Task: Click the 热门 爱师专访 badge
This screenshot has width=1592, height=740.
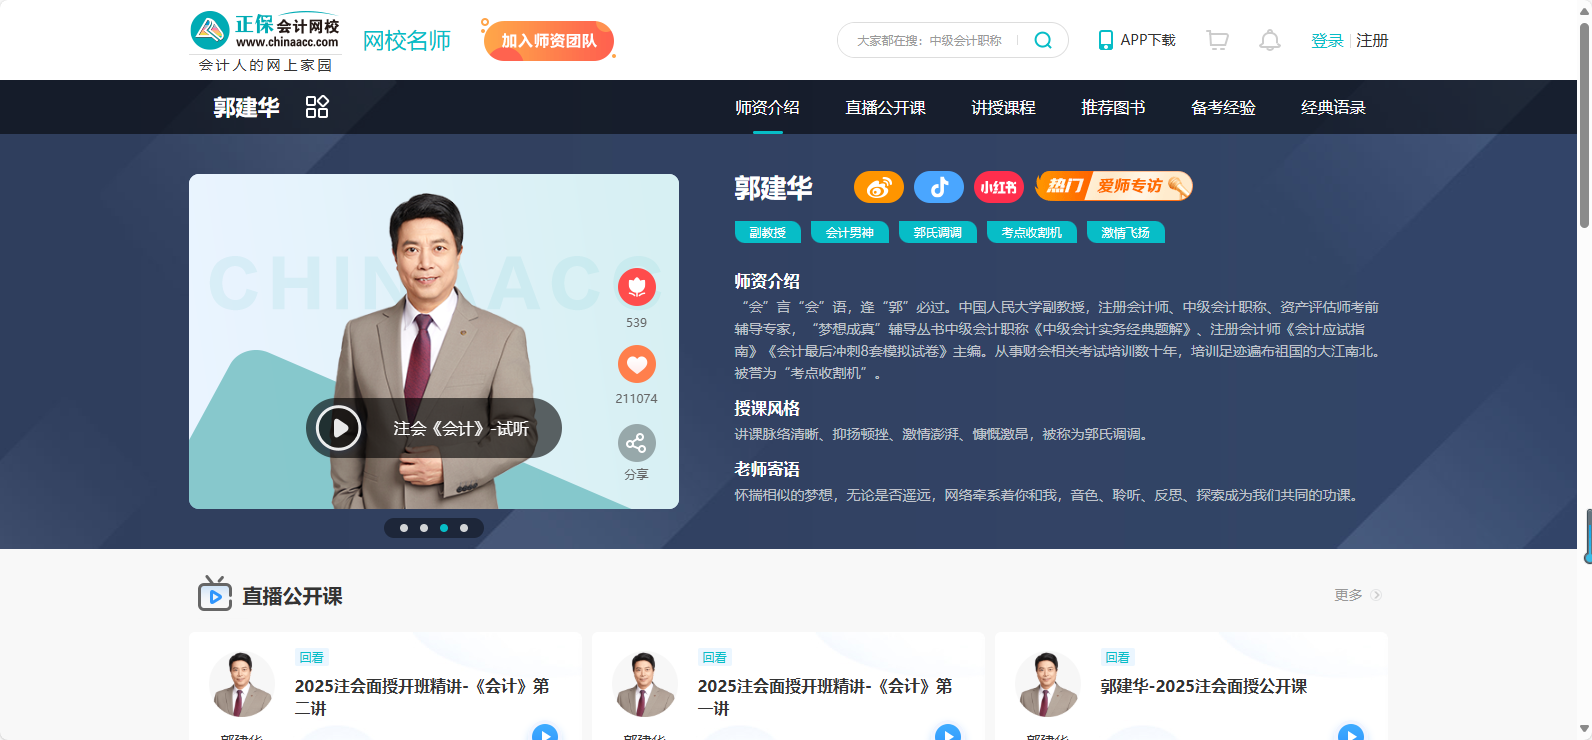Action: pos(1114,186)
